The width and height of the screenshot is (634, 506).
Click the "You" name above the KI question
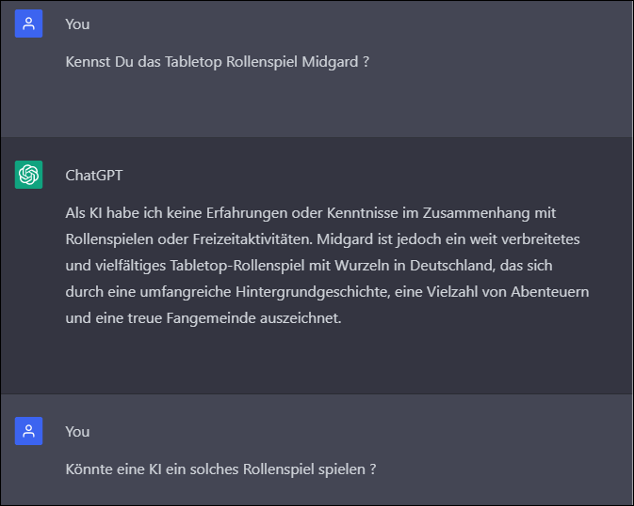click(77, 431)
